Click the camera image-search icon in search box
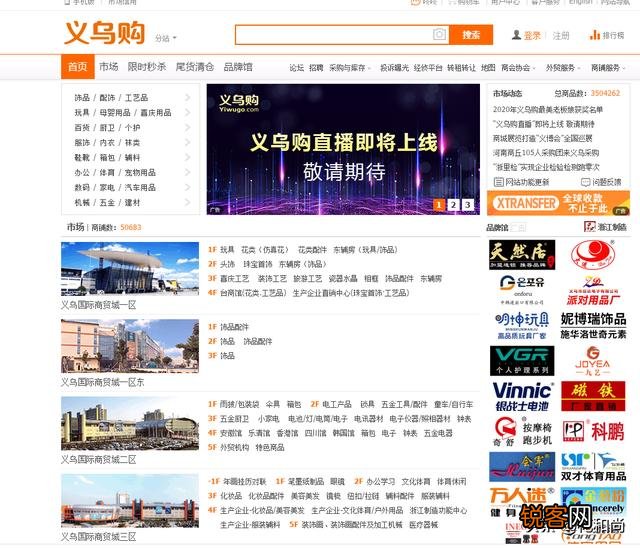 pos(439,35)
